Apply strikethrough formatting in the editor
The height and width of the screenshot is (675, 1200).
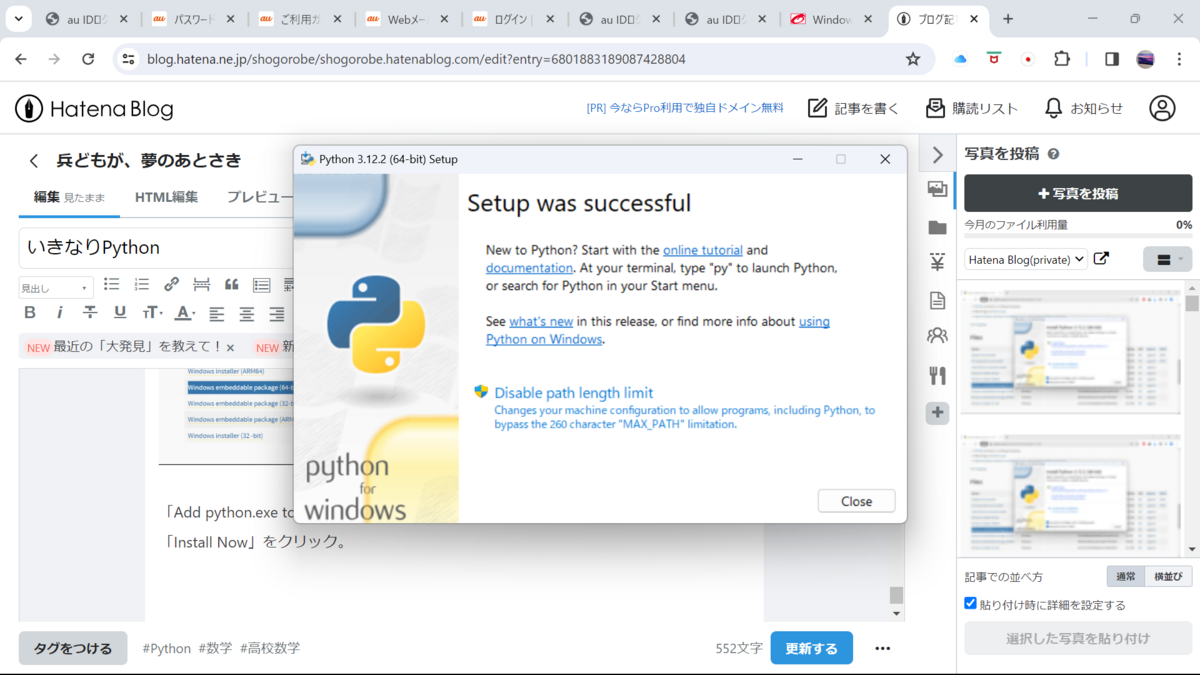tap(90, 313)
